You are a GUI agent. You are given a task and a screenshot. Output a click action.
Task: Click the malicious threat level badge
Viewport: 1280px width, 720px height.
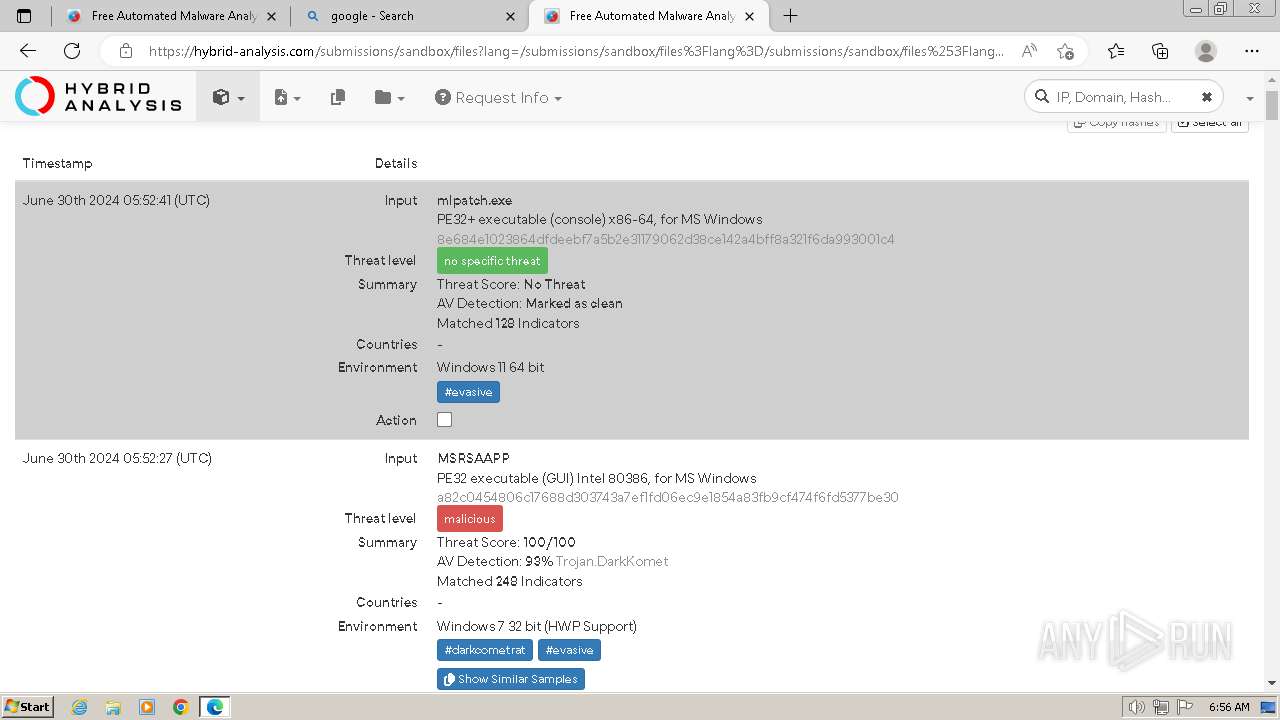click(x=470, y=519)
